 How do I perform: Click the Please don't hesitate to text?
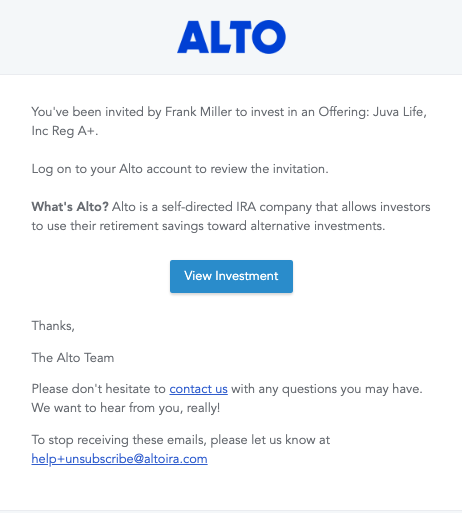pyautogui.click(x=99, y=389)
